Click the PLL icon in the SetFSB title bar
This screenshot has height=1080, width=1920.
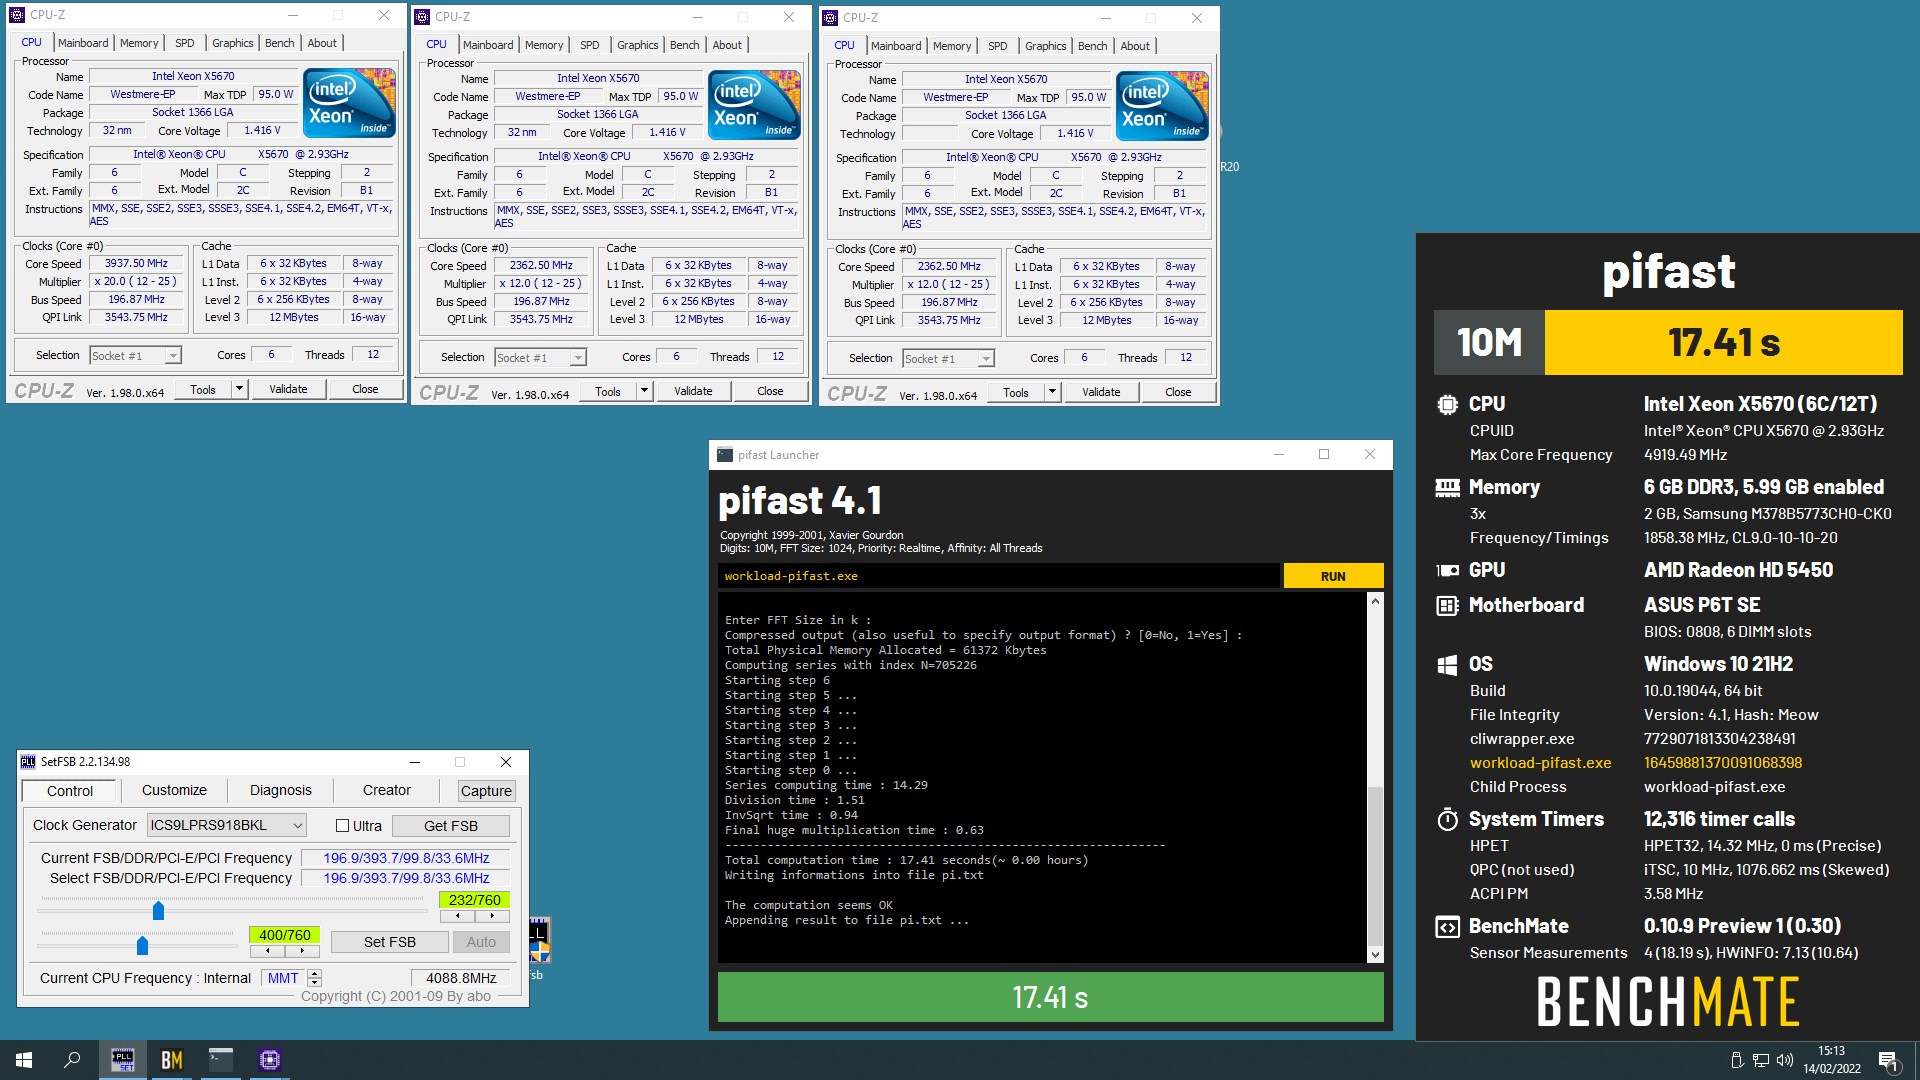[28, 762]
